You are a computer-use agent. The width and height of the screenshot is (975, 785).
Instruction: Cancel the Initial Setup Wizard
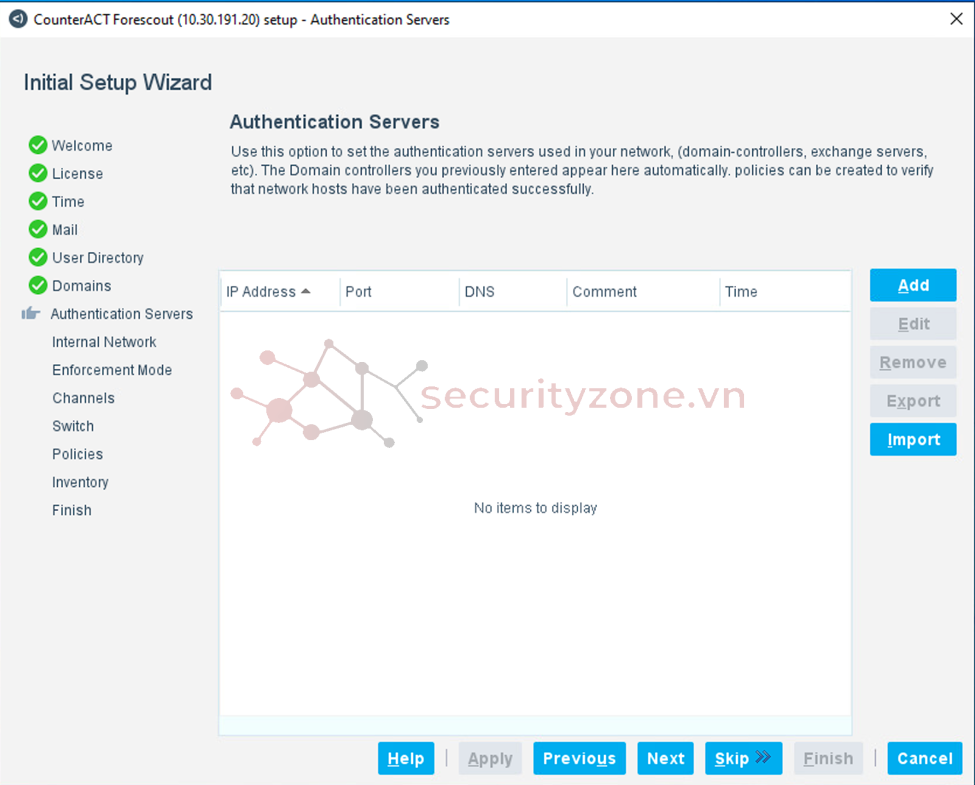tap(925, 758)
